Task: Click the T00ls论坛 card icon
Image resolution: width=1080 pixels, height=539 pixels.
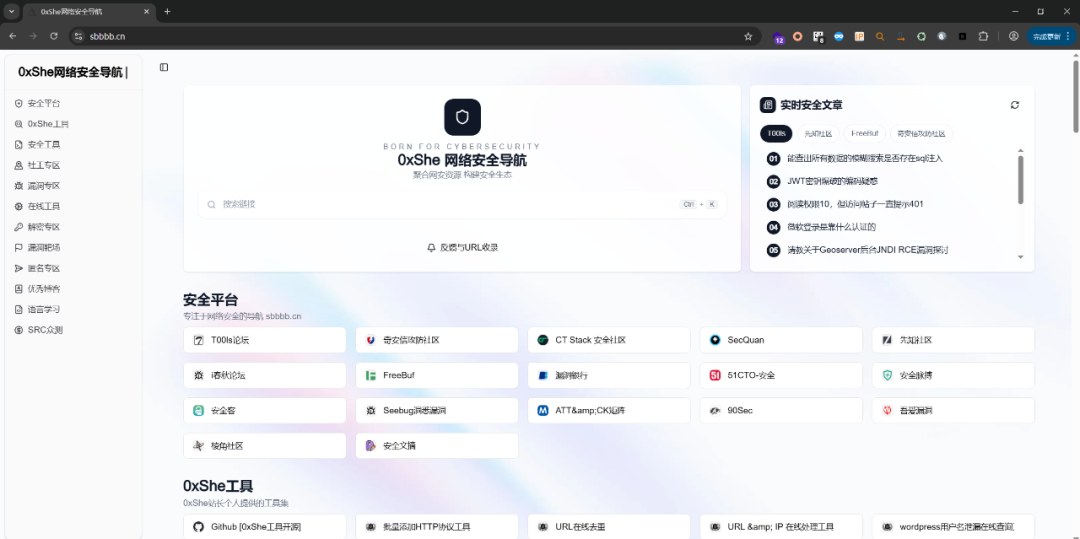Action: tap(198, 340)
